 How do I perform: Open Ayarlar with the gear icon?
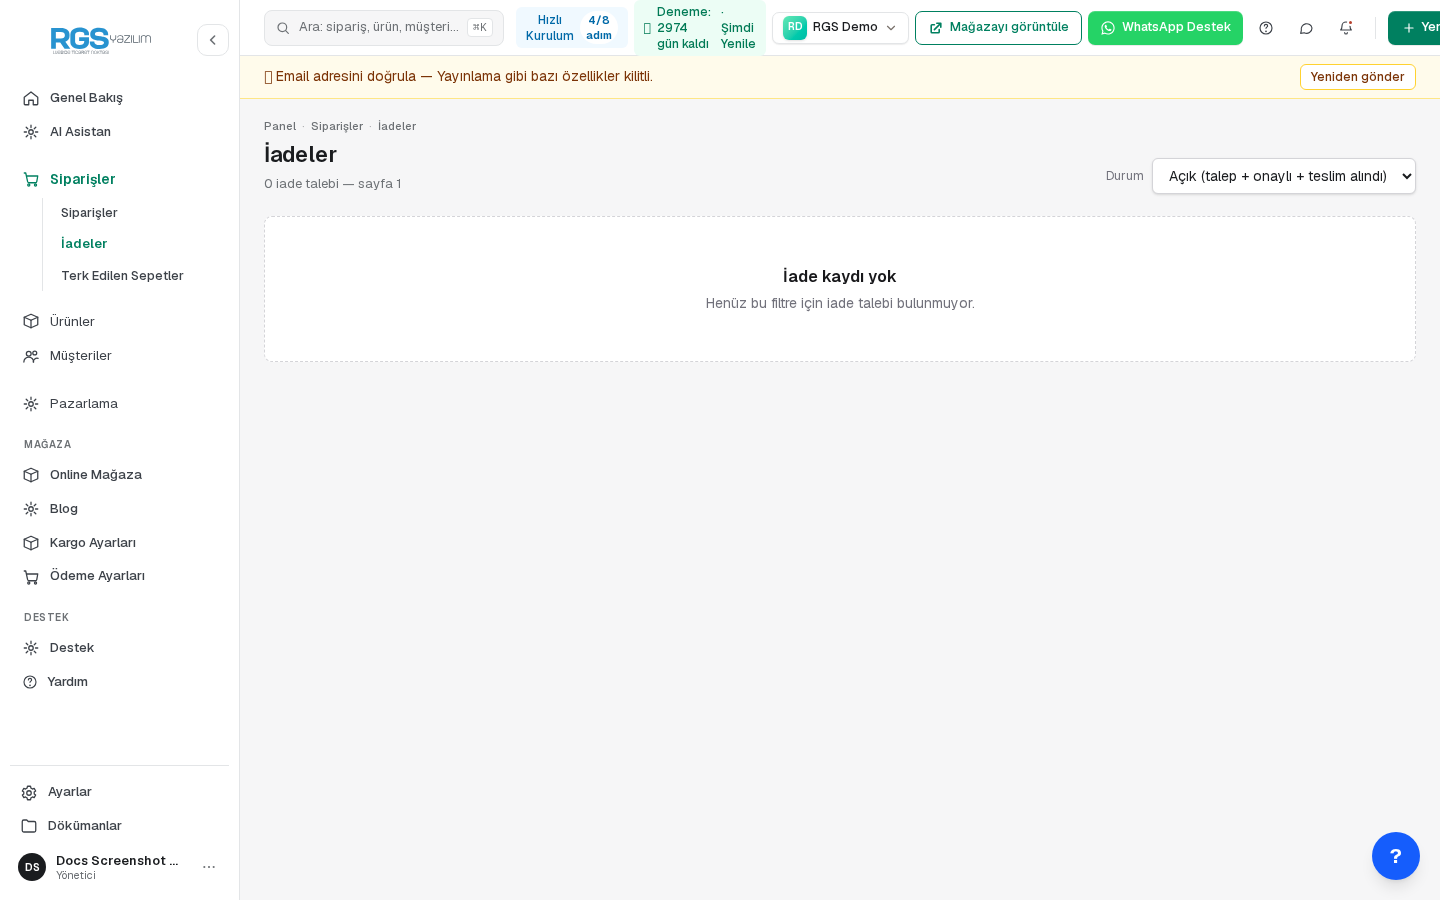coord(120,792)
